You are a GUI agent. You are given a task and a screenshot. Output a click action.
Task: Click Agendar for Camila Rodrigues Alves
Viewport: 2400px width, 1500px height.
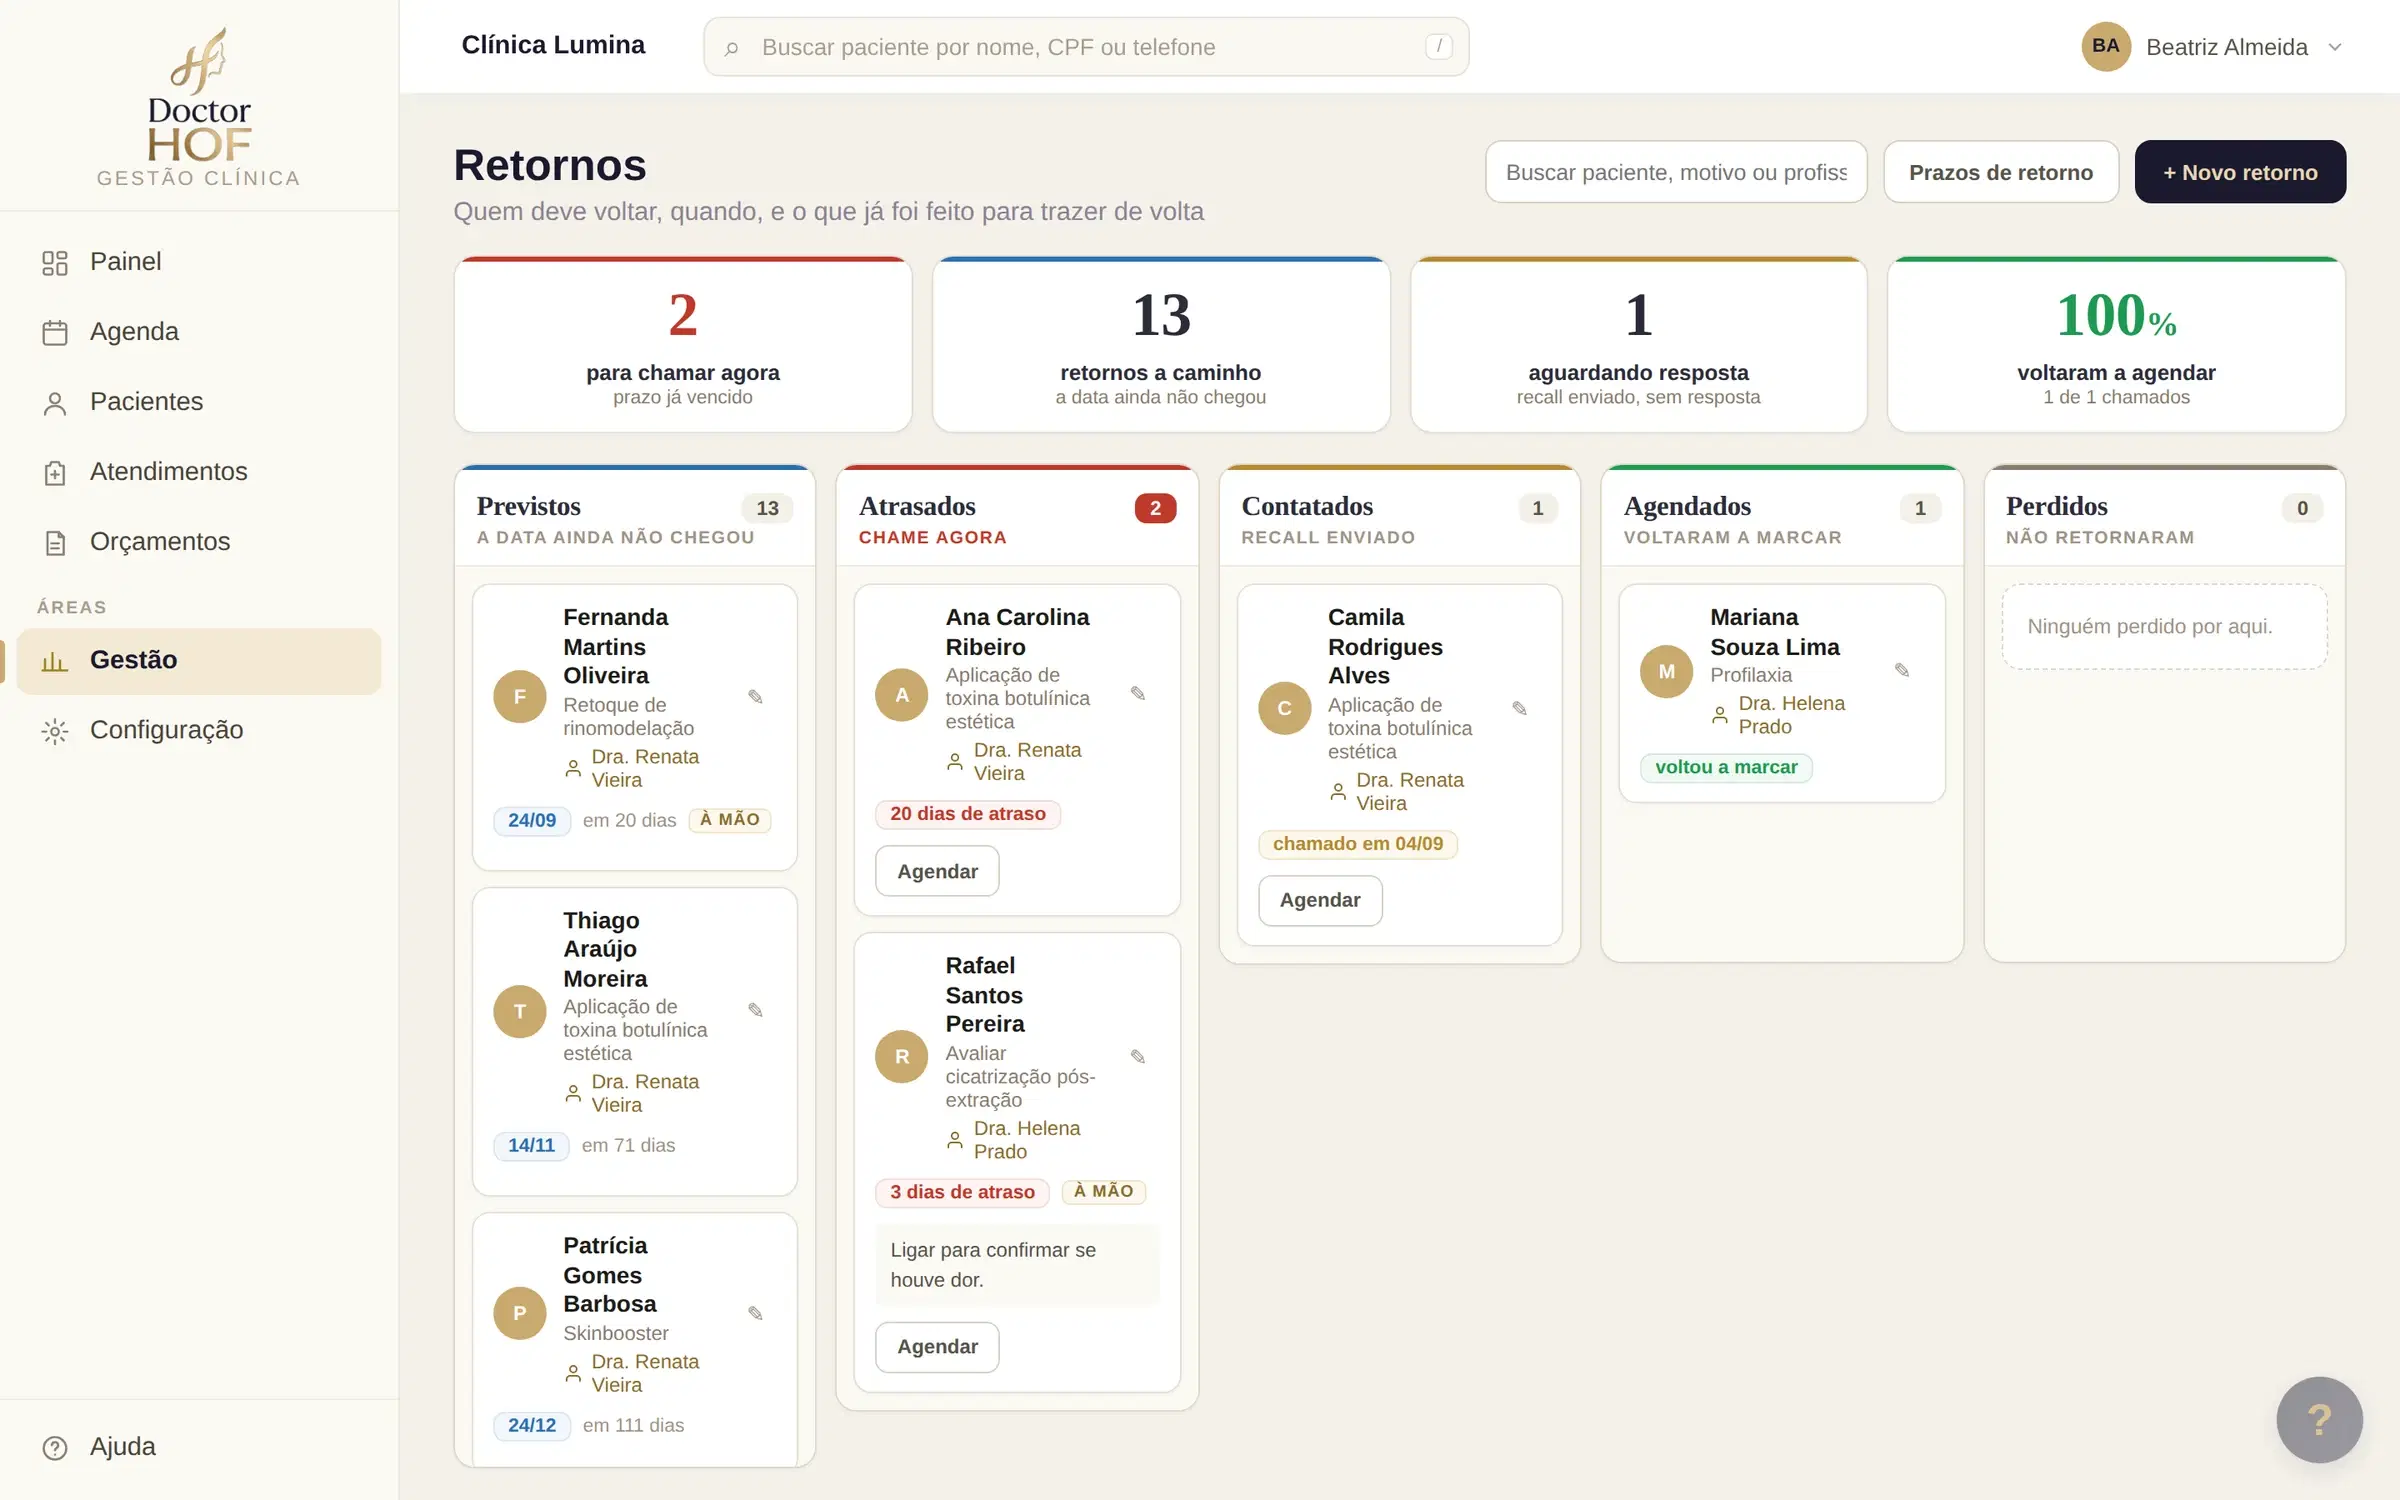1320,901
